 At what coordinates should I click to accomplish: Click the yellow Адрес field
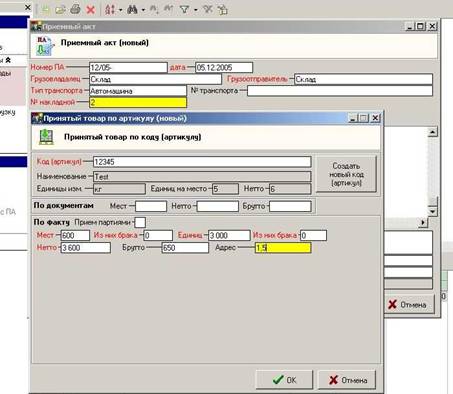[283, 248]
